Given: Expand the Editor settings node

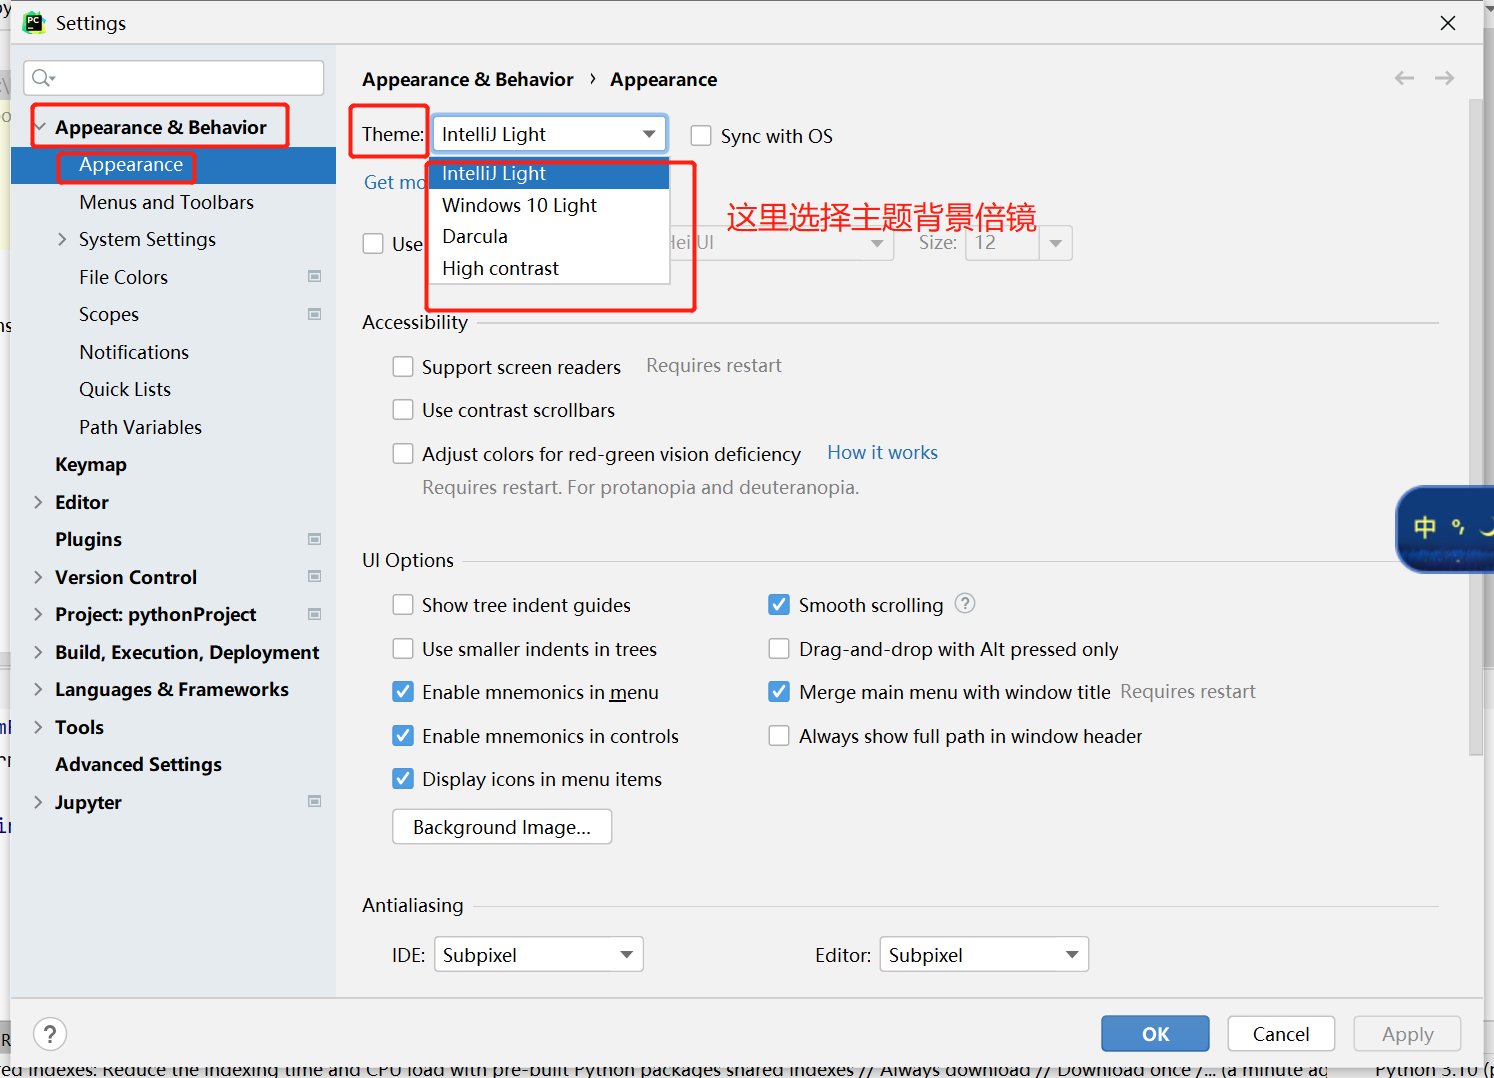Looking at the screenshot, I should point(38,502).
